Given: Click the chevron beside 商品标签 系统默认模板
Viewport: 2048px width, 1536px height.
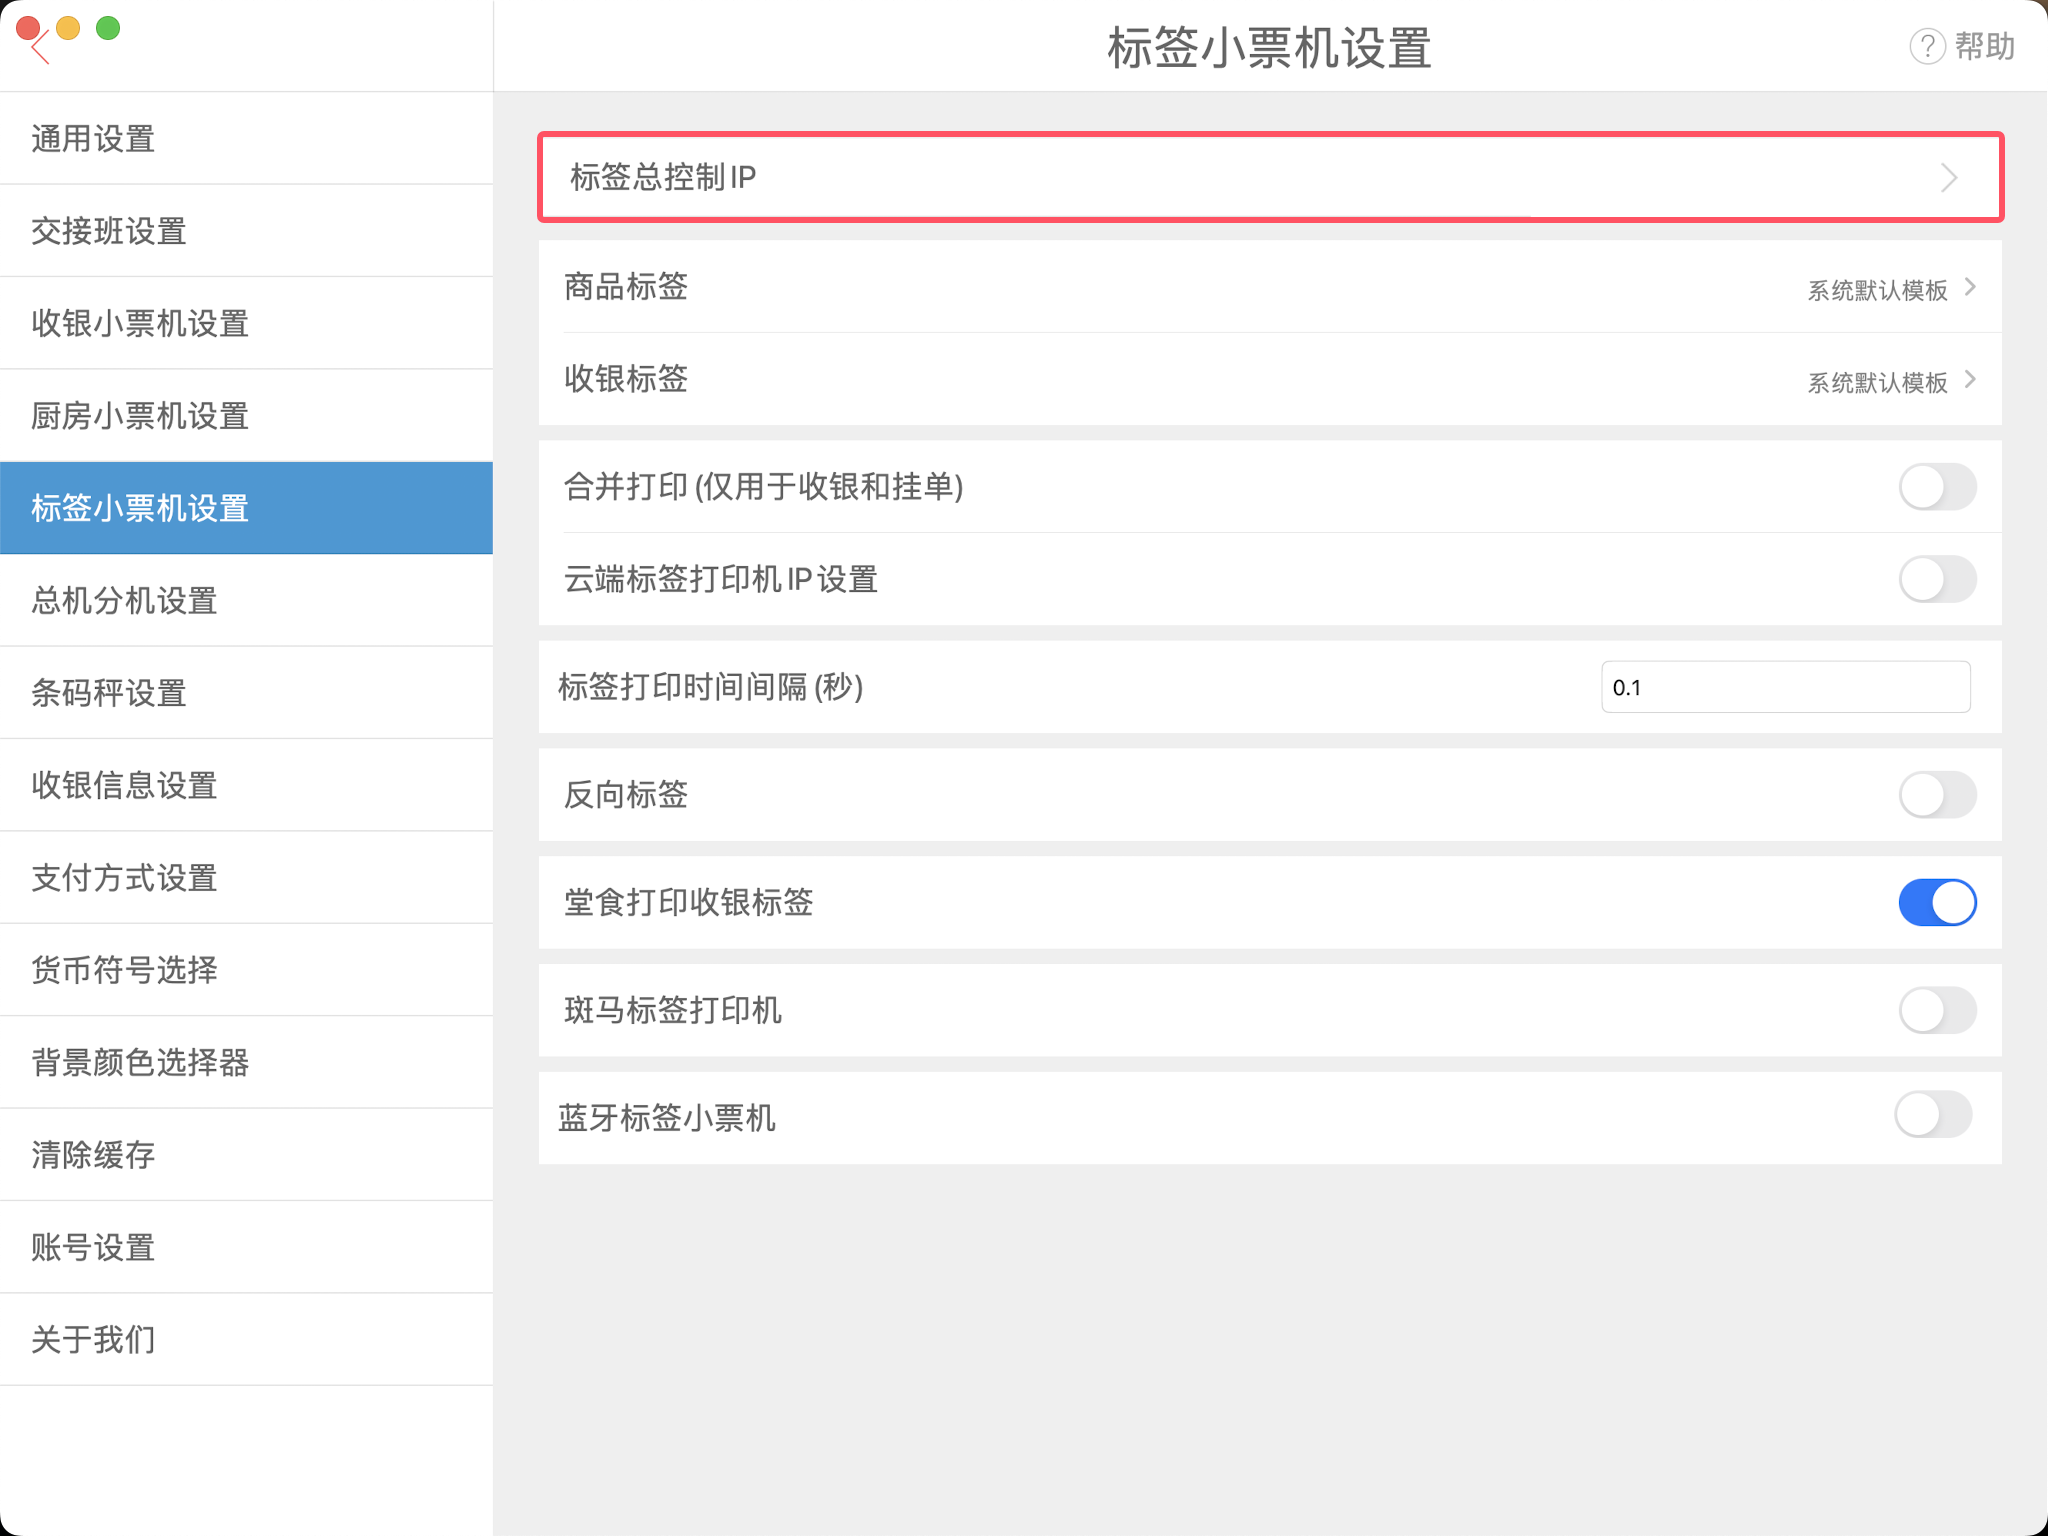Looking at the screenshot, I should pos(1970,287).
